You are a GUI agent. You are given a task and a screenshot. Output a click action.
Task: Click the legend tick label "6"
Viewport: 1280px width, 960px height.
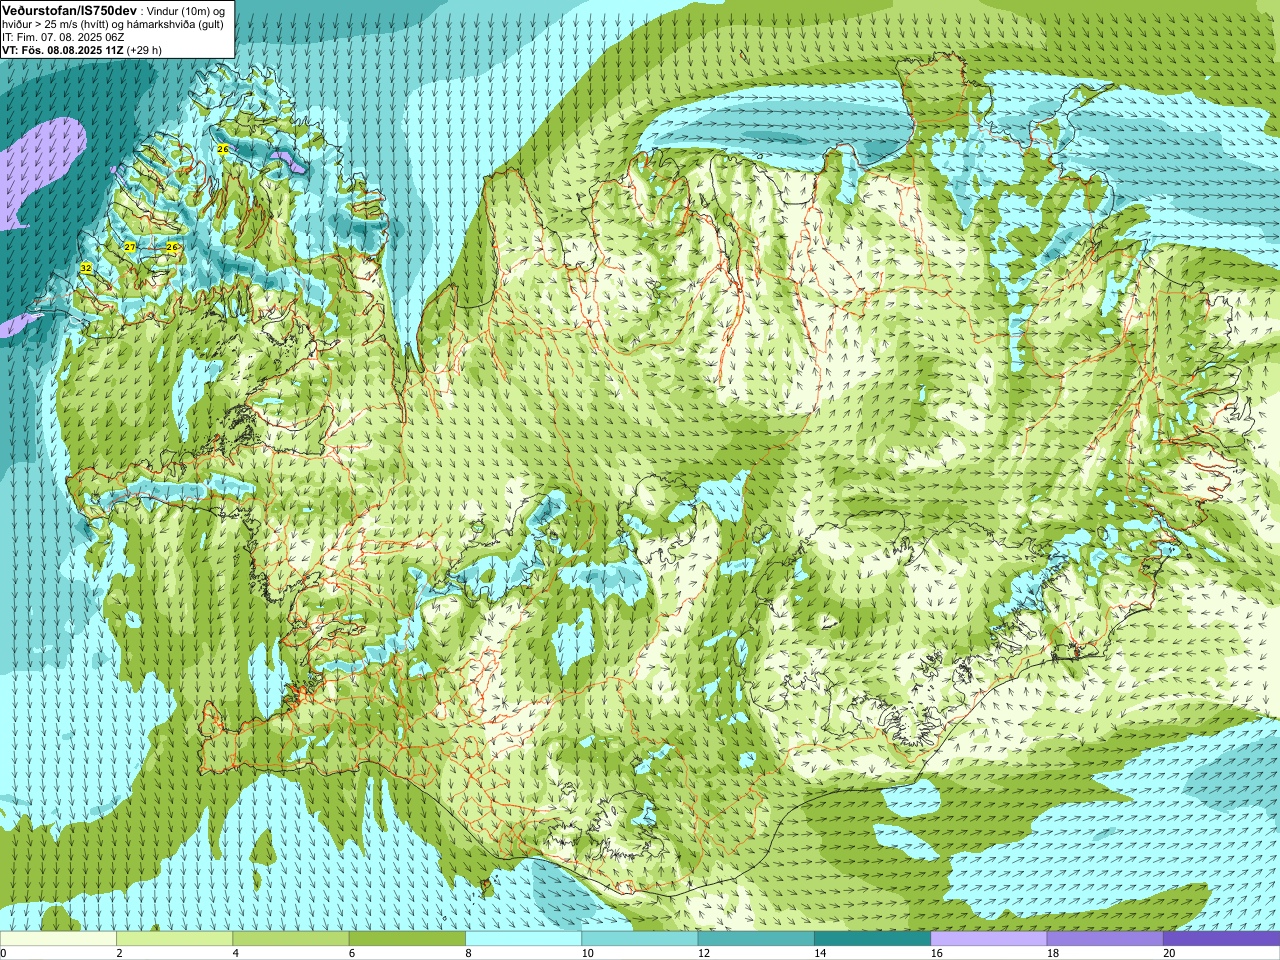click(x=351, y=953)
